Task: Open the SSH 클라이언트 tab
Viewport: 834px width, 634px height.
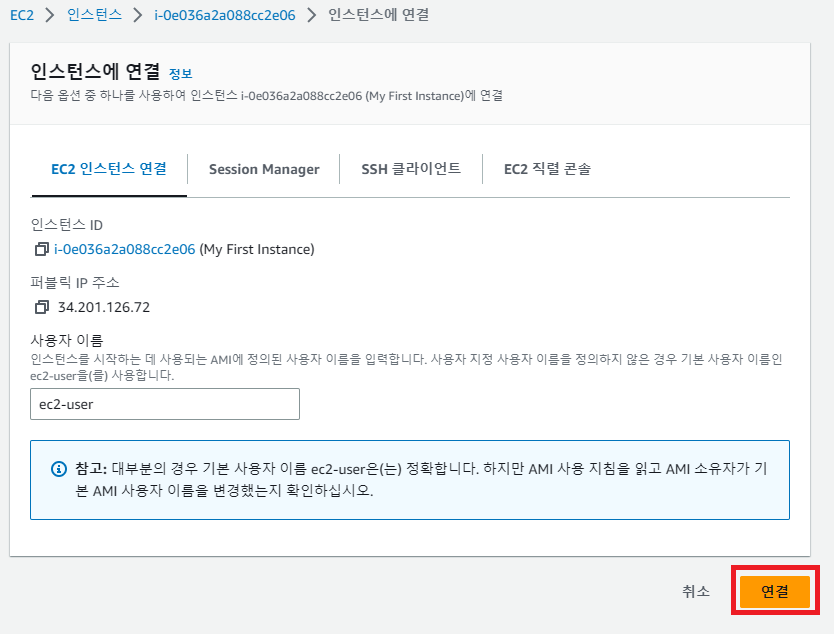Action: [x=411, y=169]
